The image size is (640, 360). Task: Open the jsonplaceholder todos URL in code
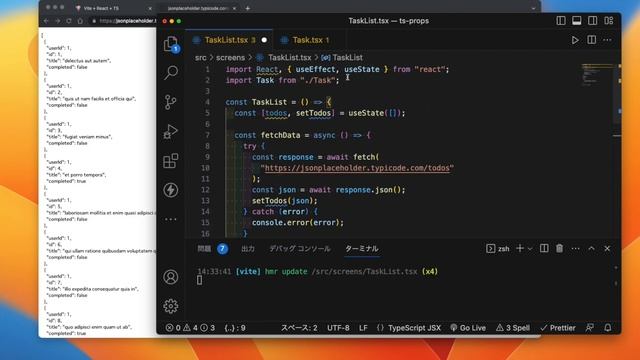357,168
